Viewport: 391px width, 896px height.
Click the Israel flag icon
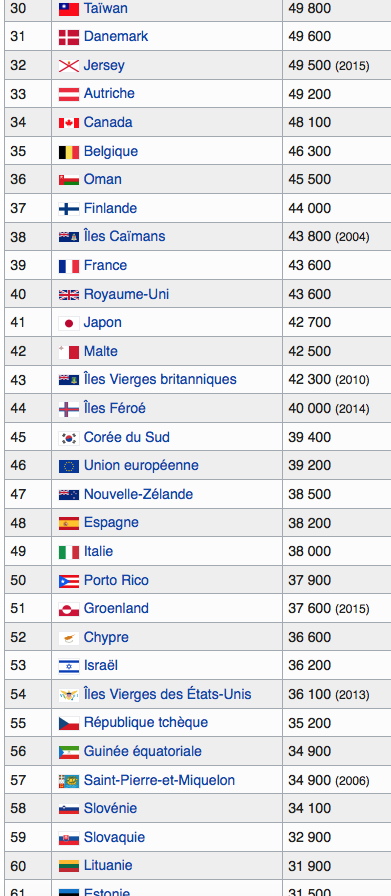coord(69,666)
